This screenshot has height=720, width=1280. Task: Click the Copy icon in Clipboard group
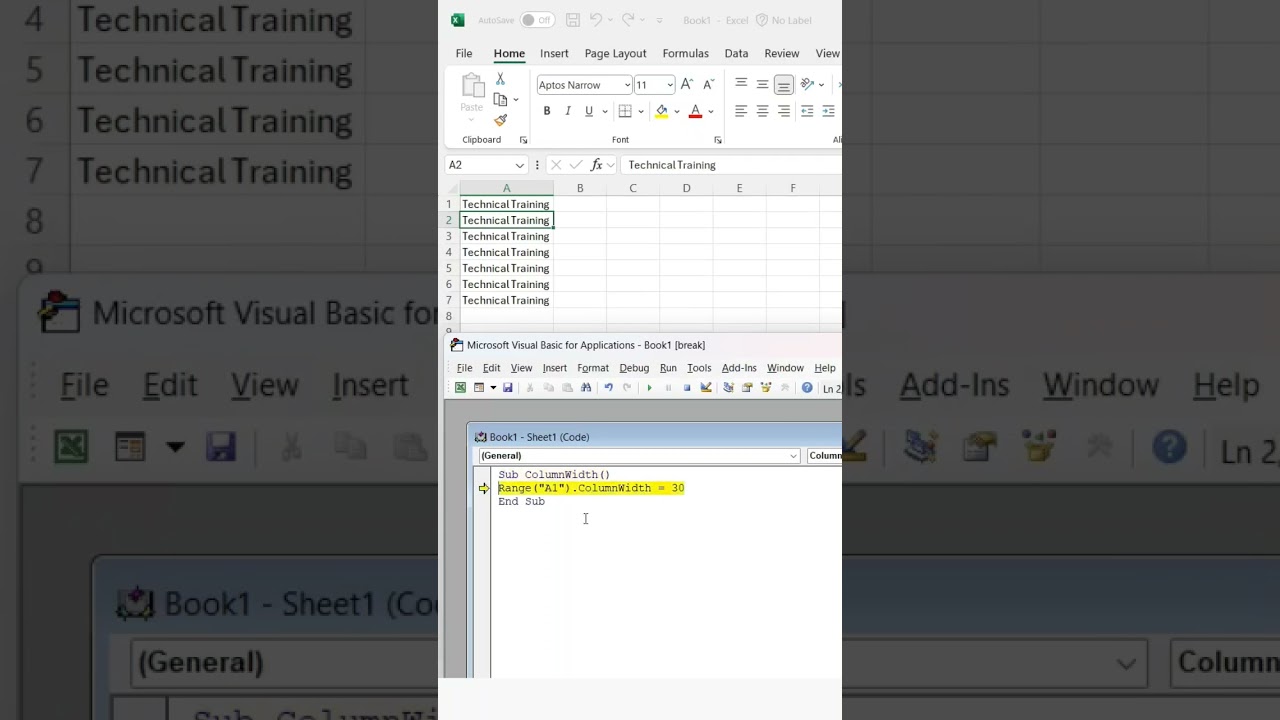pyautogui.click(x=500, y=100)
